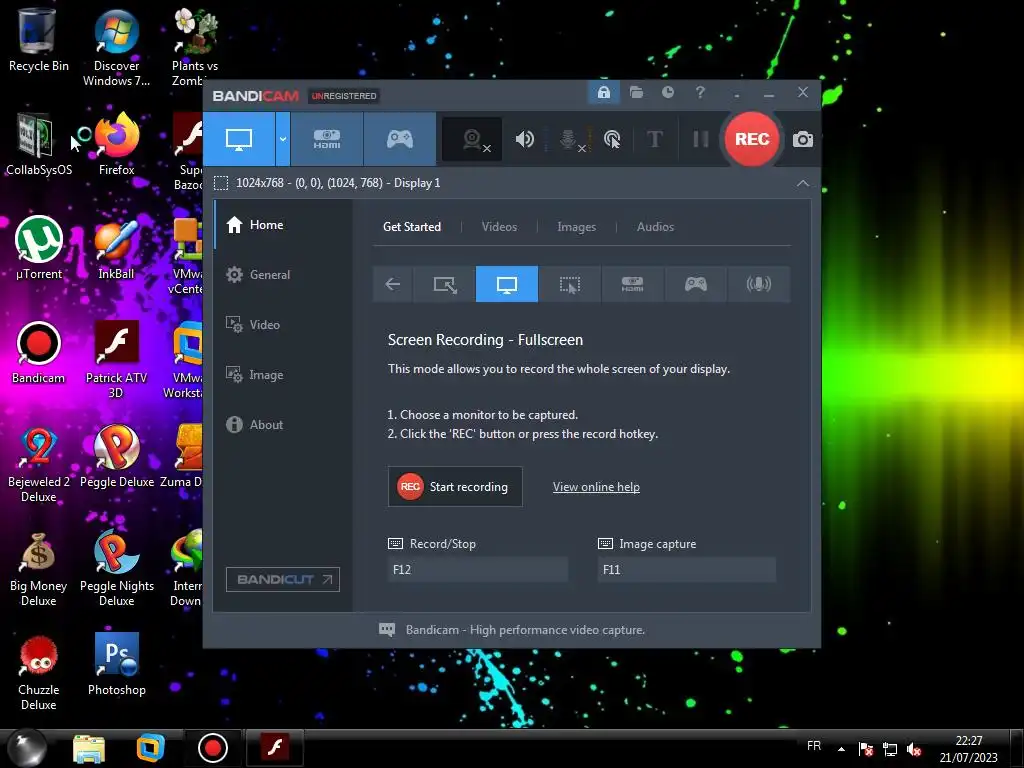Click the Patrick ATV 3D desktop icon
Viewport: 1024px width, 768px height.
click(116, 360)
